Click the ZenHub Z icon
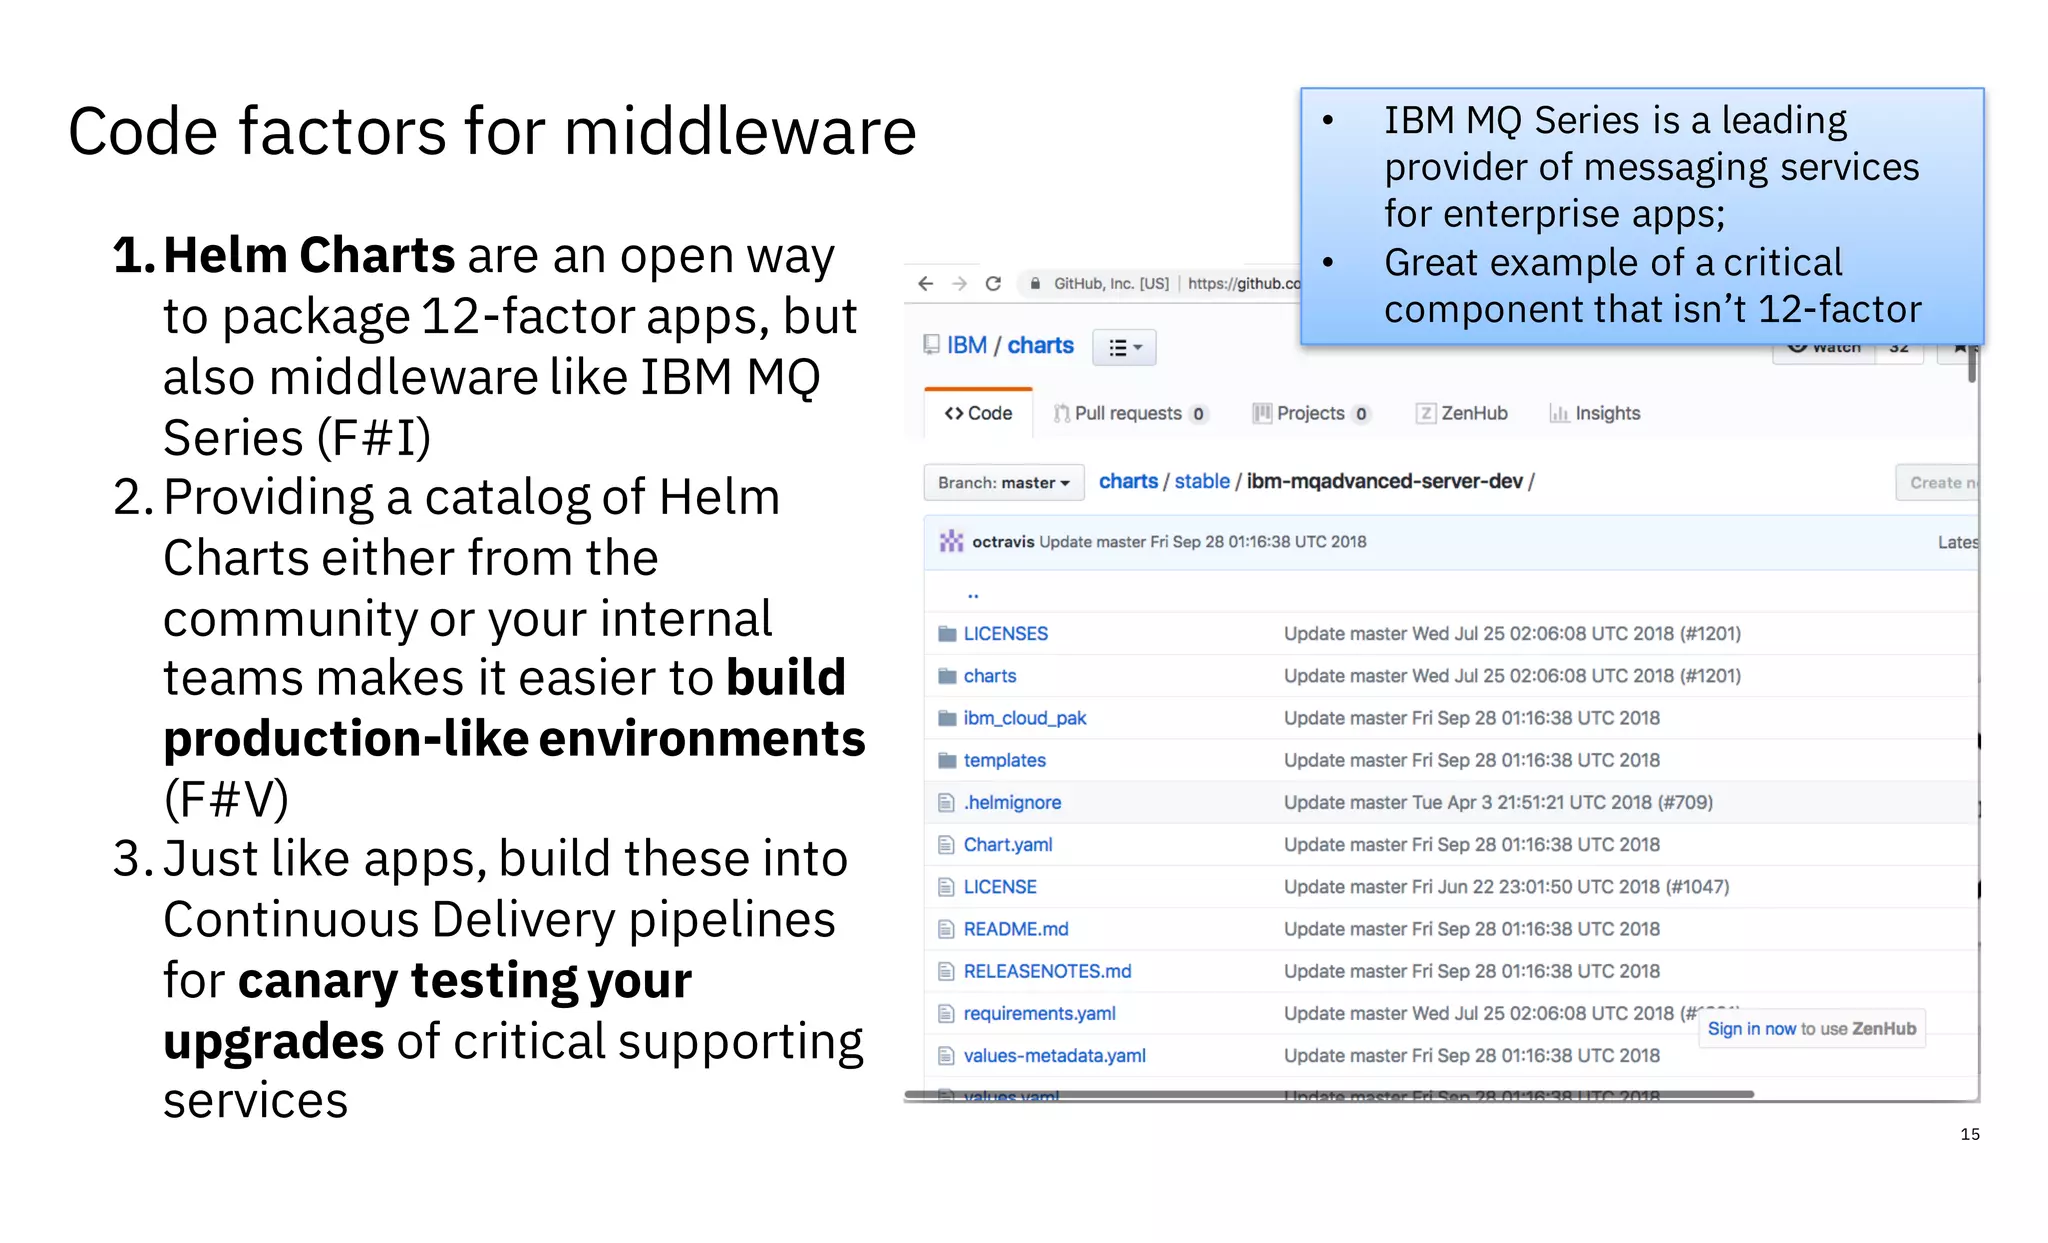The height and width of the screenshot is (1243, 2048). 1426,413
